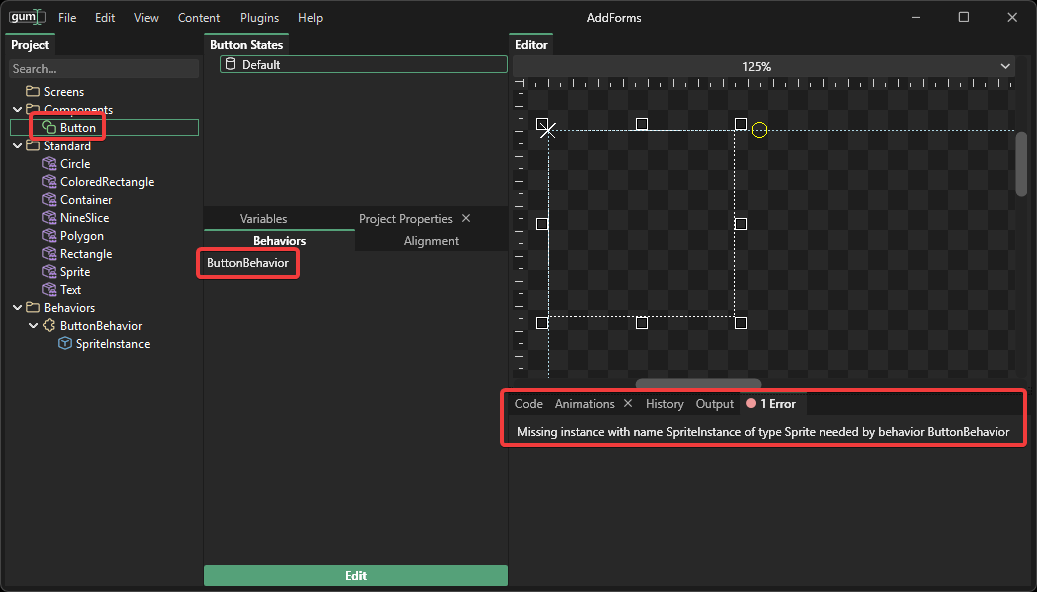Click the Sprite element icon
This screenshot has height=592, width=1037.
tap(50, 272)
